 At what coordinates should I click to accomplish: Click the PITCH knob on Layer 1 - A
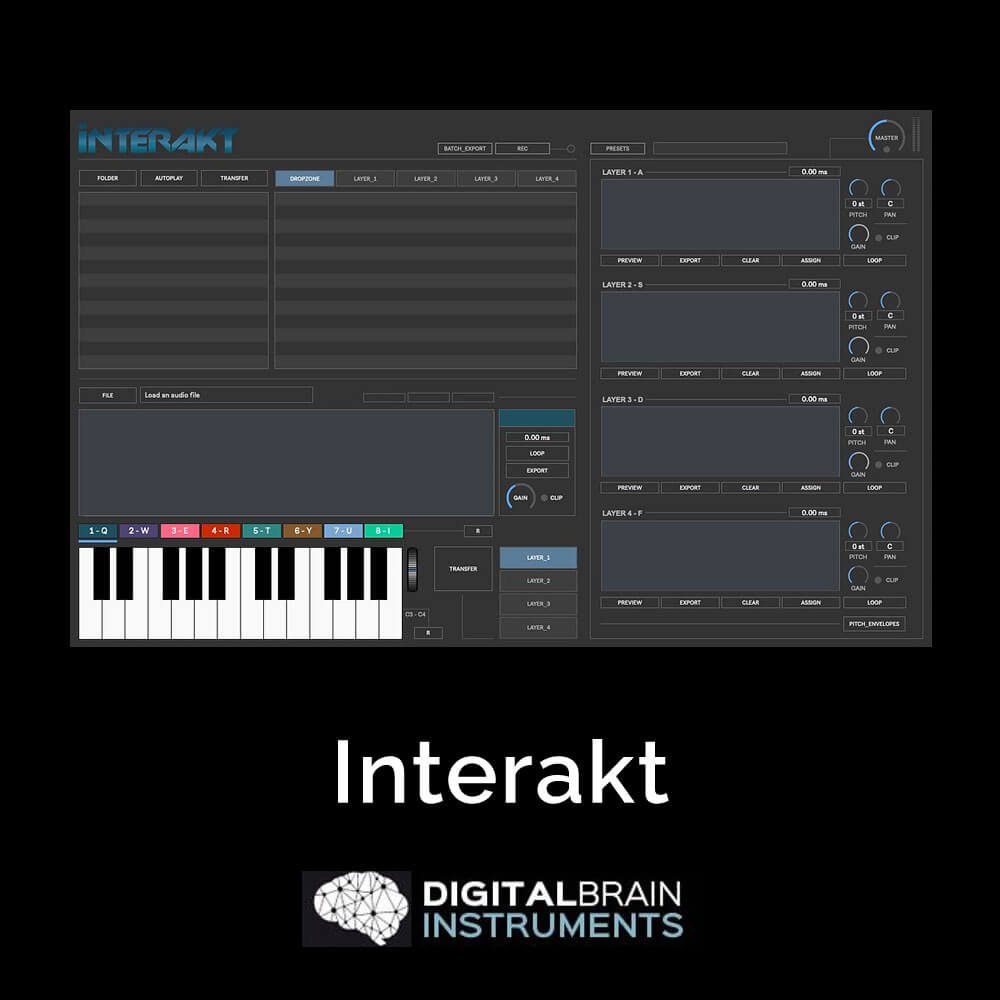(858, 189)
